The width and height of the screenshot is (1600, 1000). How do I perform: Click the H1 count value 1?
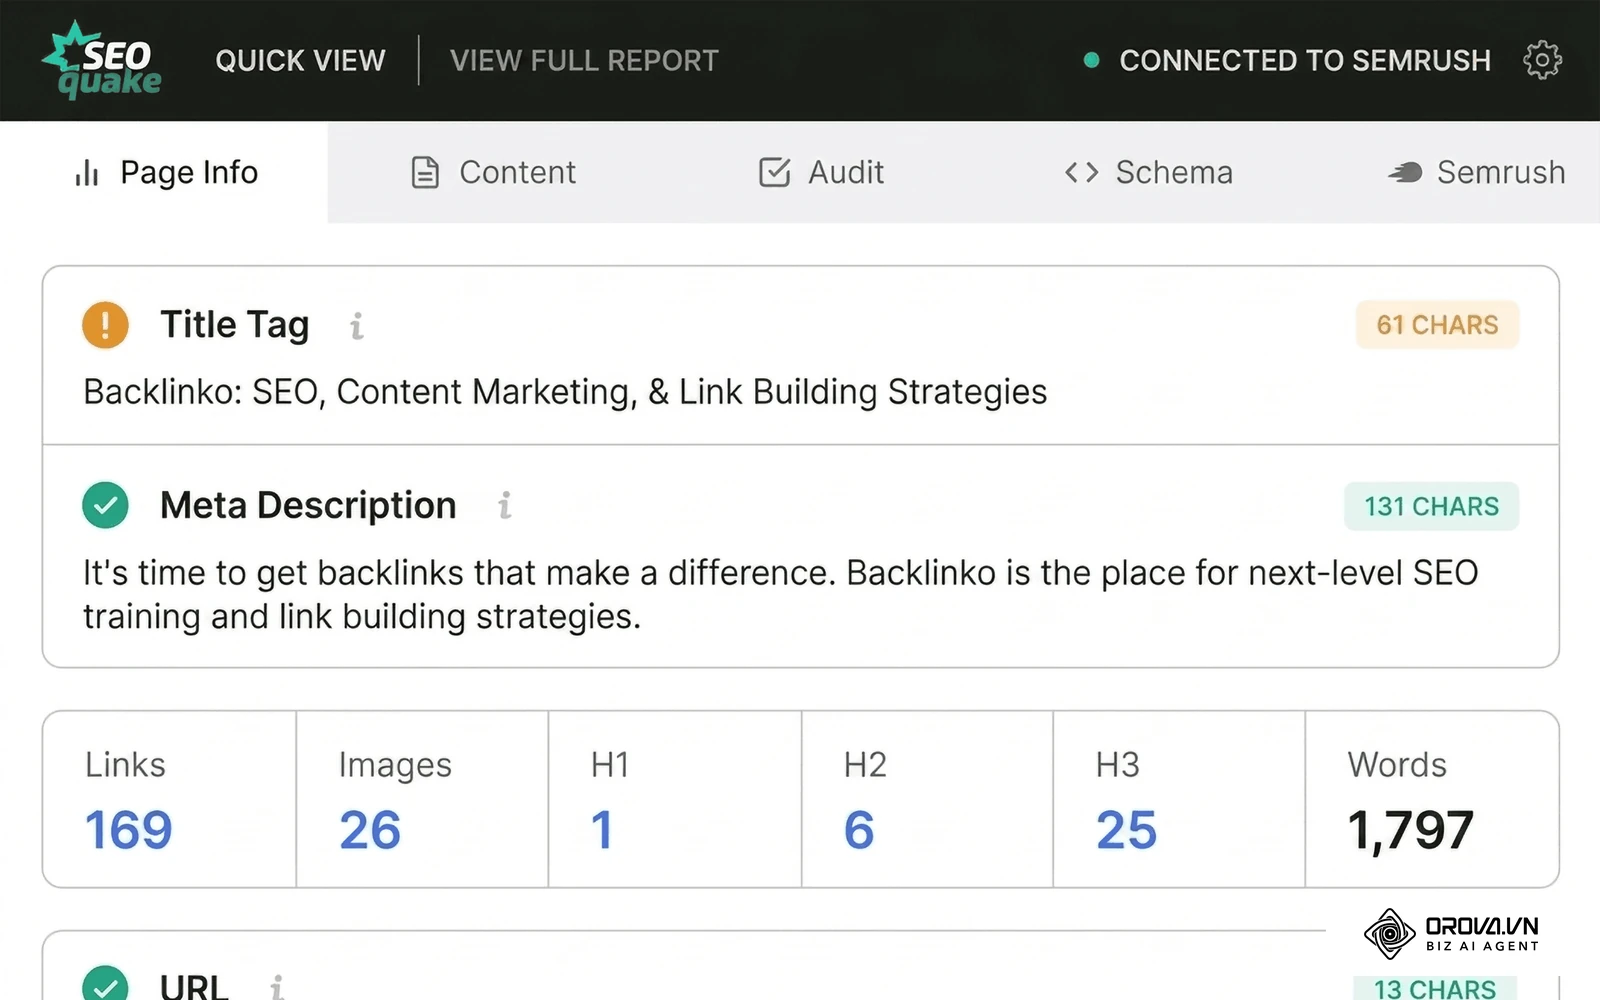(x=602, y=830)
